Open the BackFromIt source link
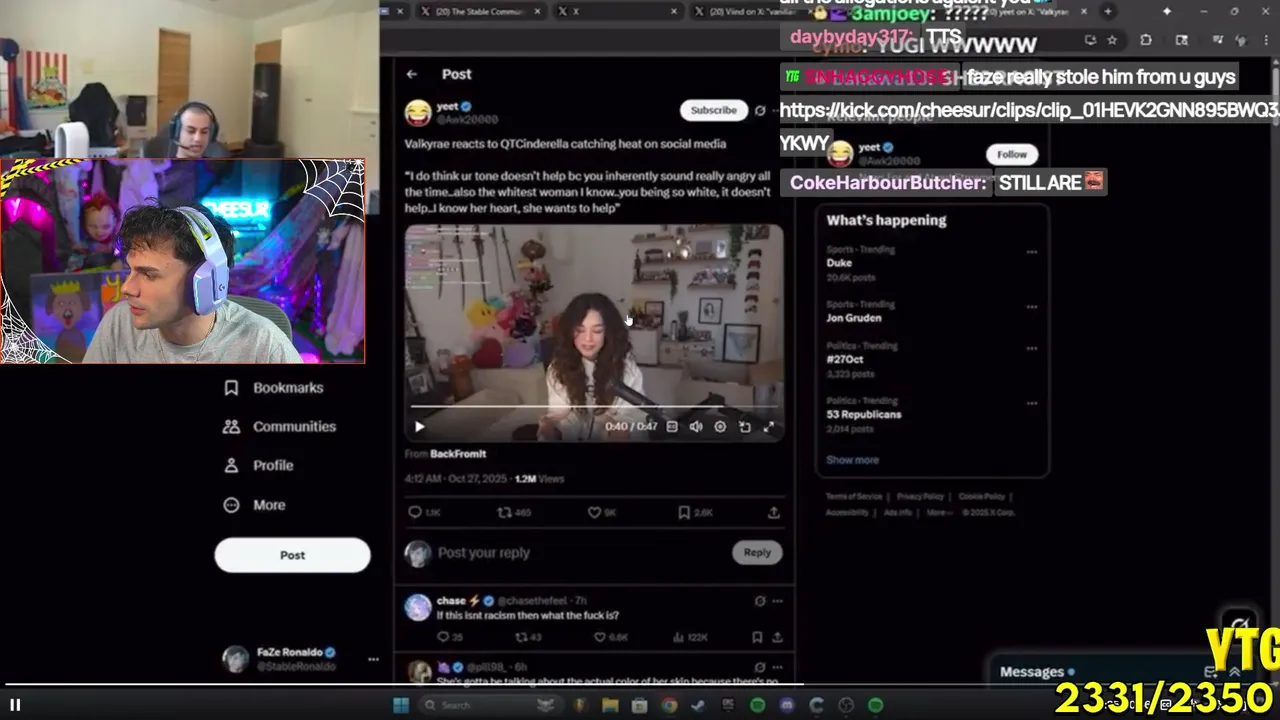 point(458,454)
